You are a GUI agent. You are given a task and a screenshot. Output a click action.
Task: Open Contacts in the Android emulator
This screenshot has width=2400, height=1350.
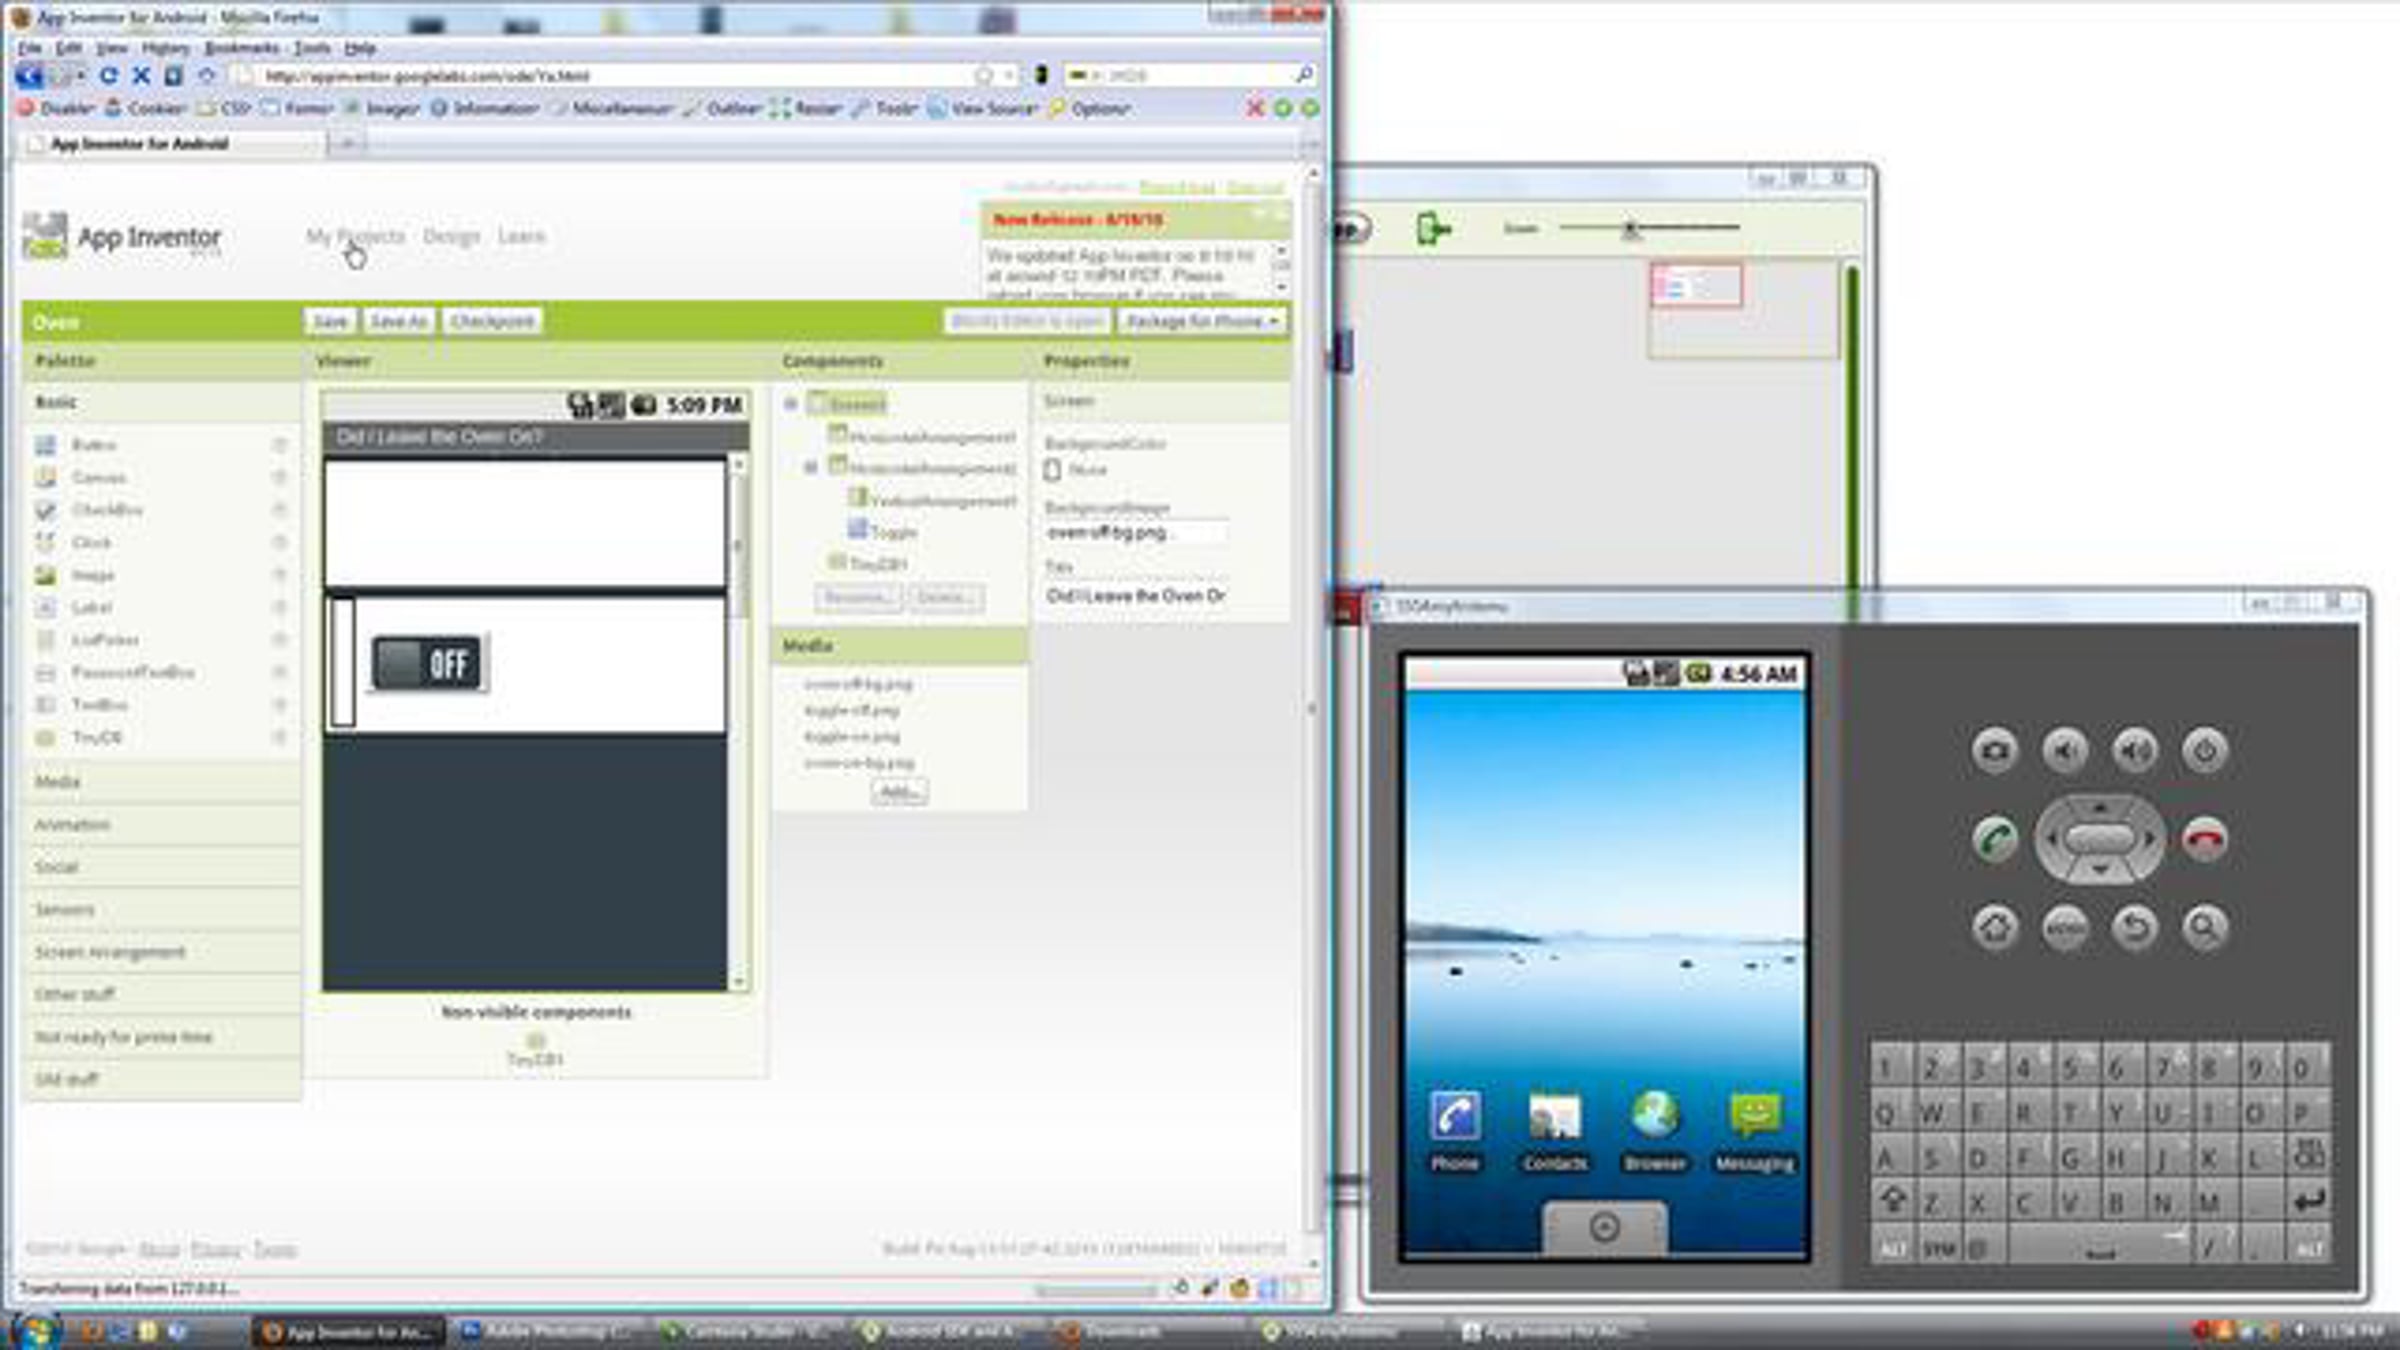(1554, 1130)
